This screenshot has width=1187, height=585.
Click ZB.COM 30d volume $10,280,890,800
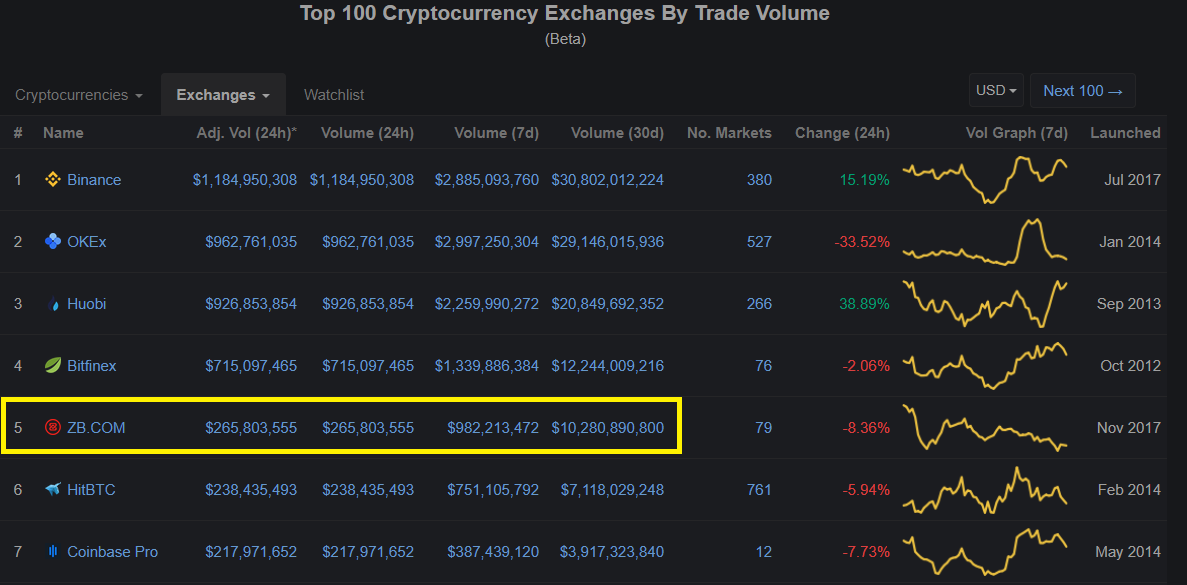click(x=608, y=428)
